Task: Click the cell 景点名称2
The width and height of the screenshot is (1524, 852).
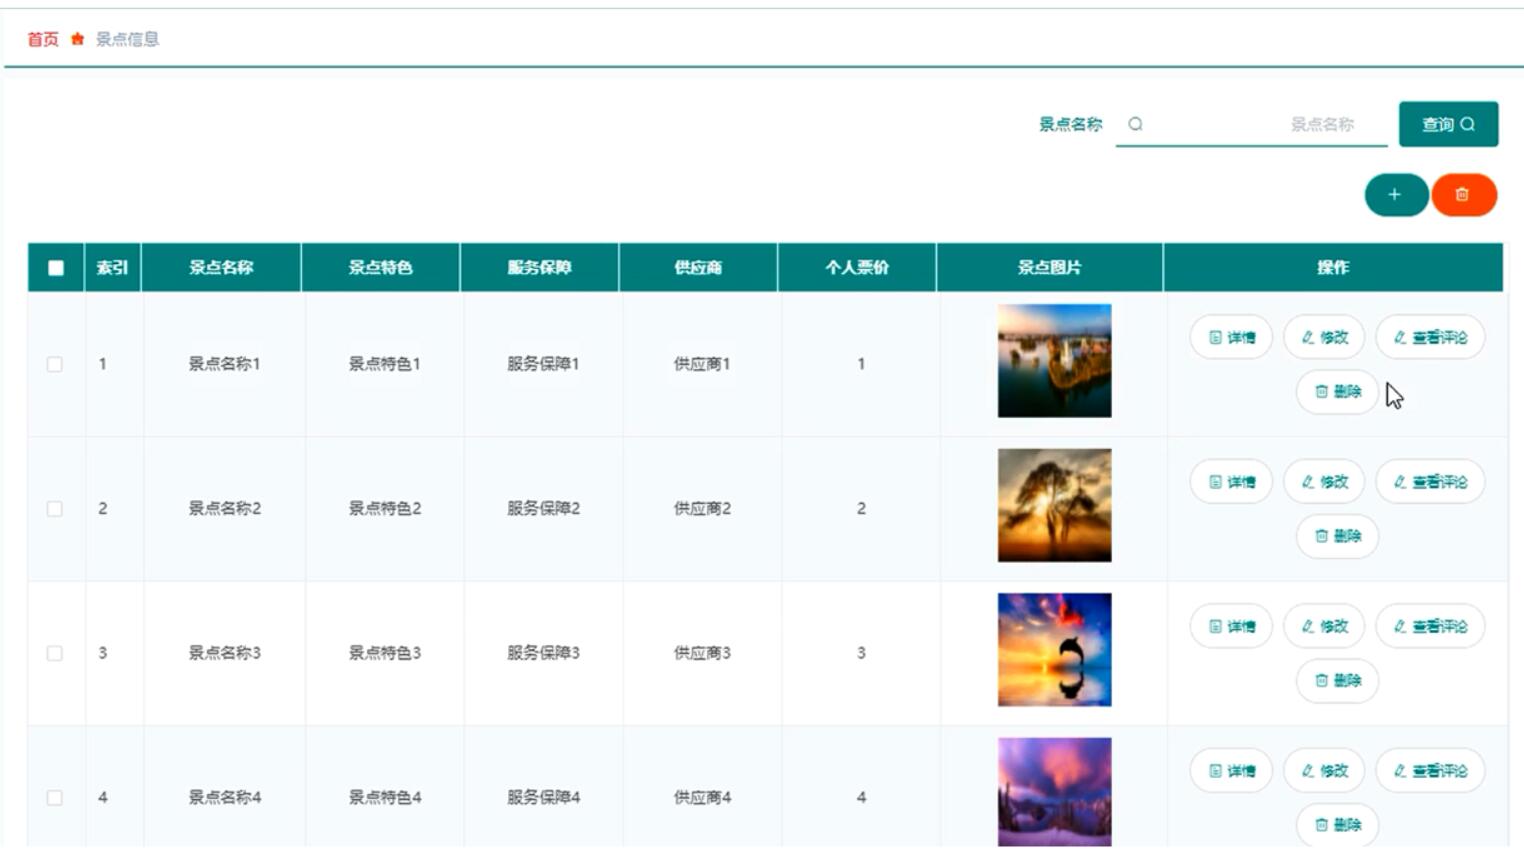Action: coord(224,509)
